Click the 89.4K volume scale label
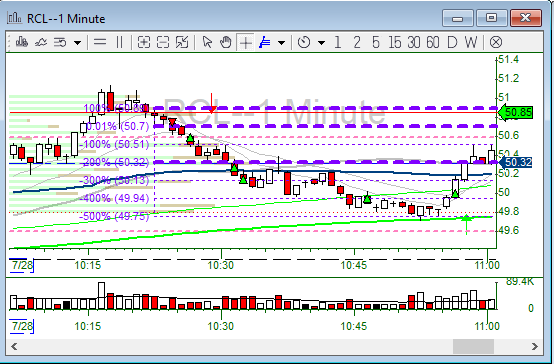 (x=519, y=281)
